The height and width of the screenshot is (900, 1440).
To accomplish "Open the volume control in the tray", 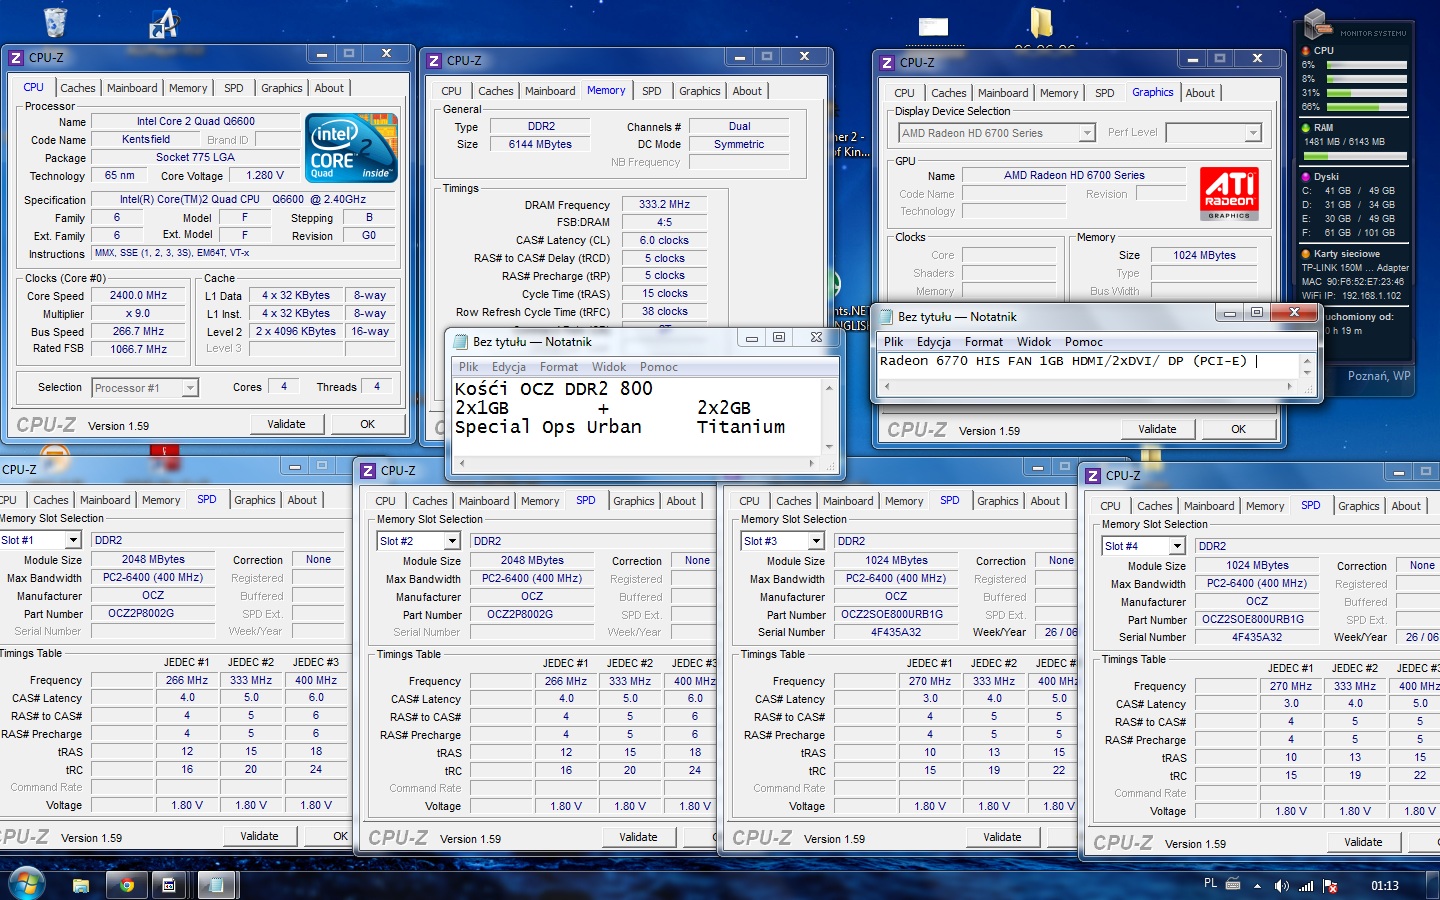I will click(1281, 886).
